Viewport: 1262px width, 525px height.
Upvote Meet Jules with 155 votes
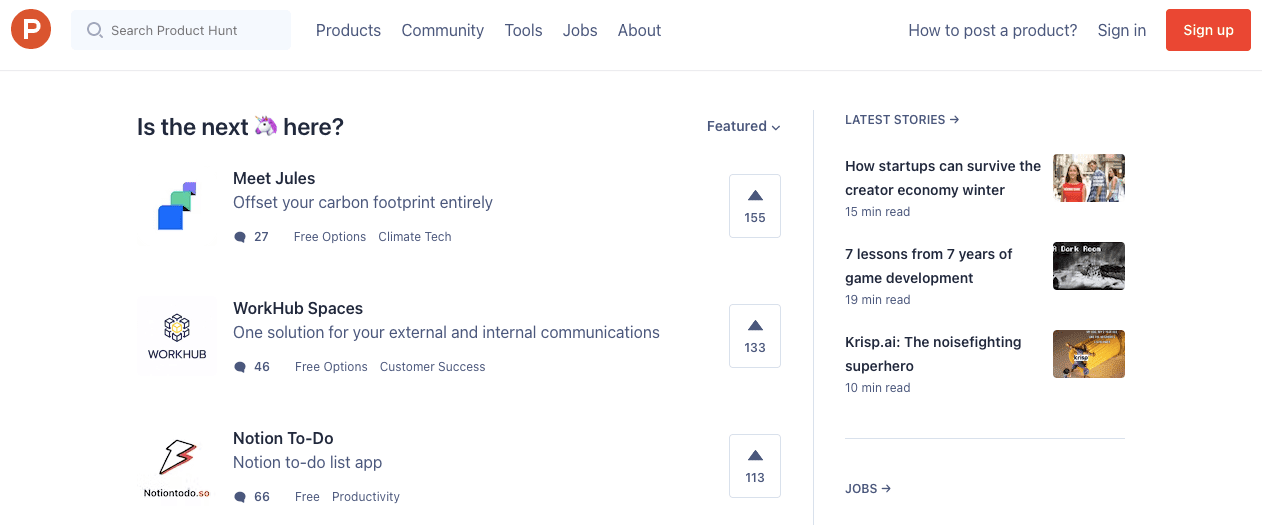tap(755, 206)
